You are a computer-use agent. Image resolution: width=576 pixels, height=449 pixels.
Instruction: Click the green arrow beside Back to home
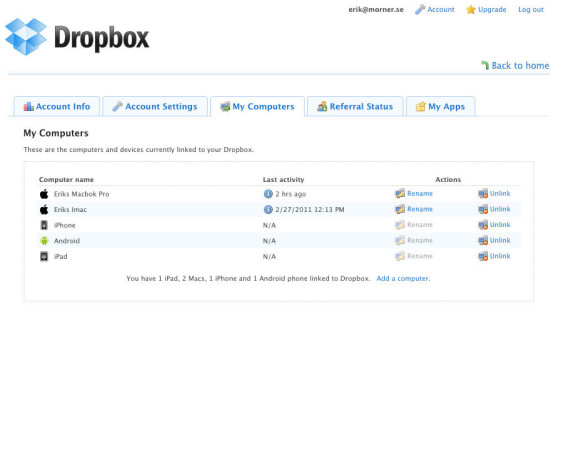(x=485, y=65)
